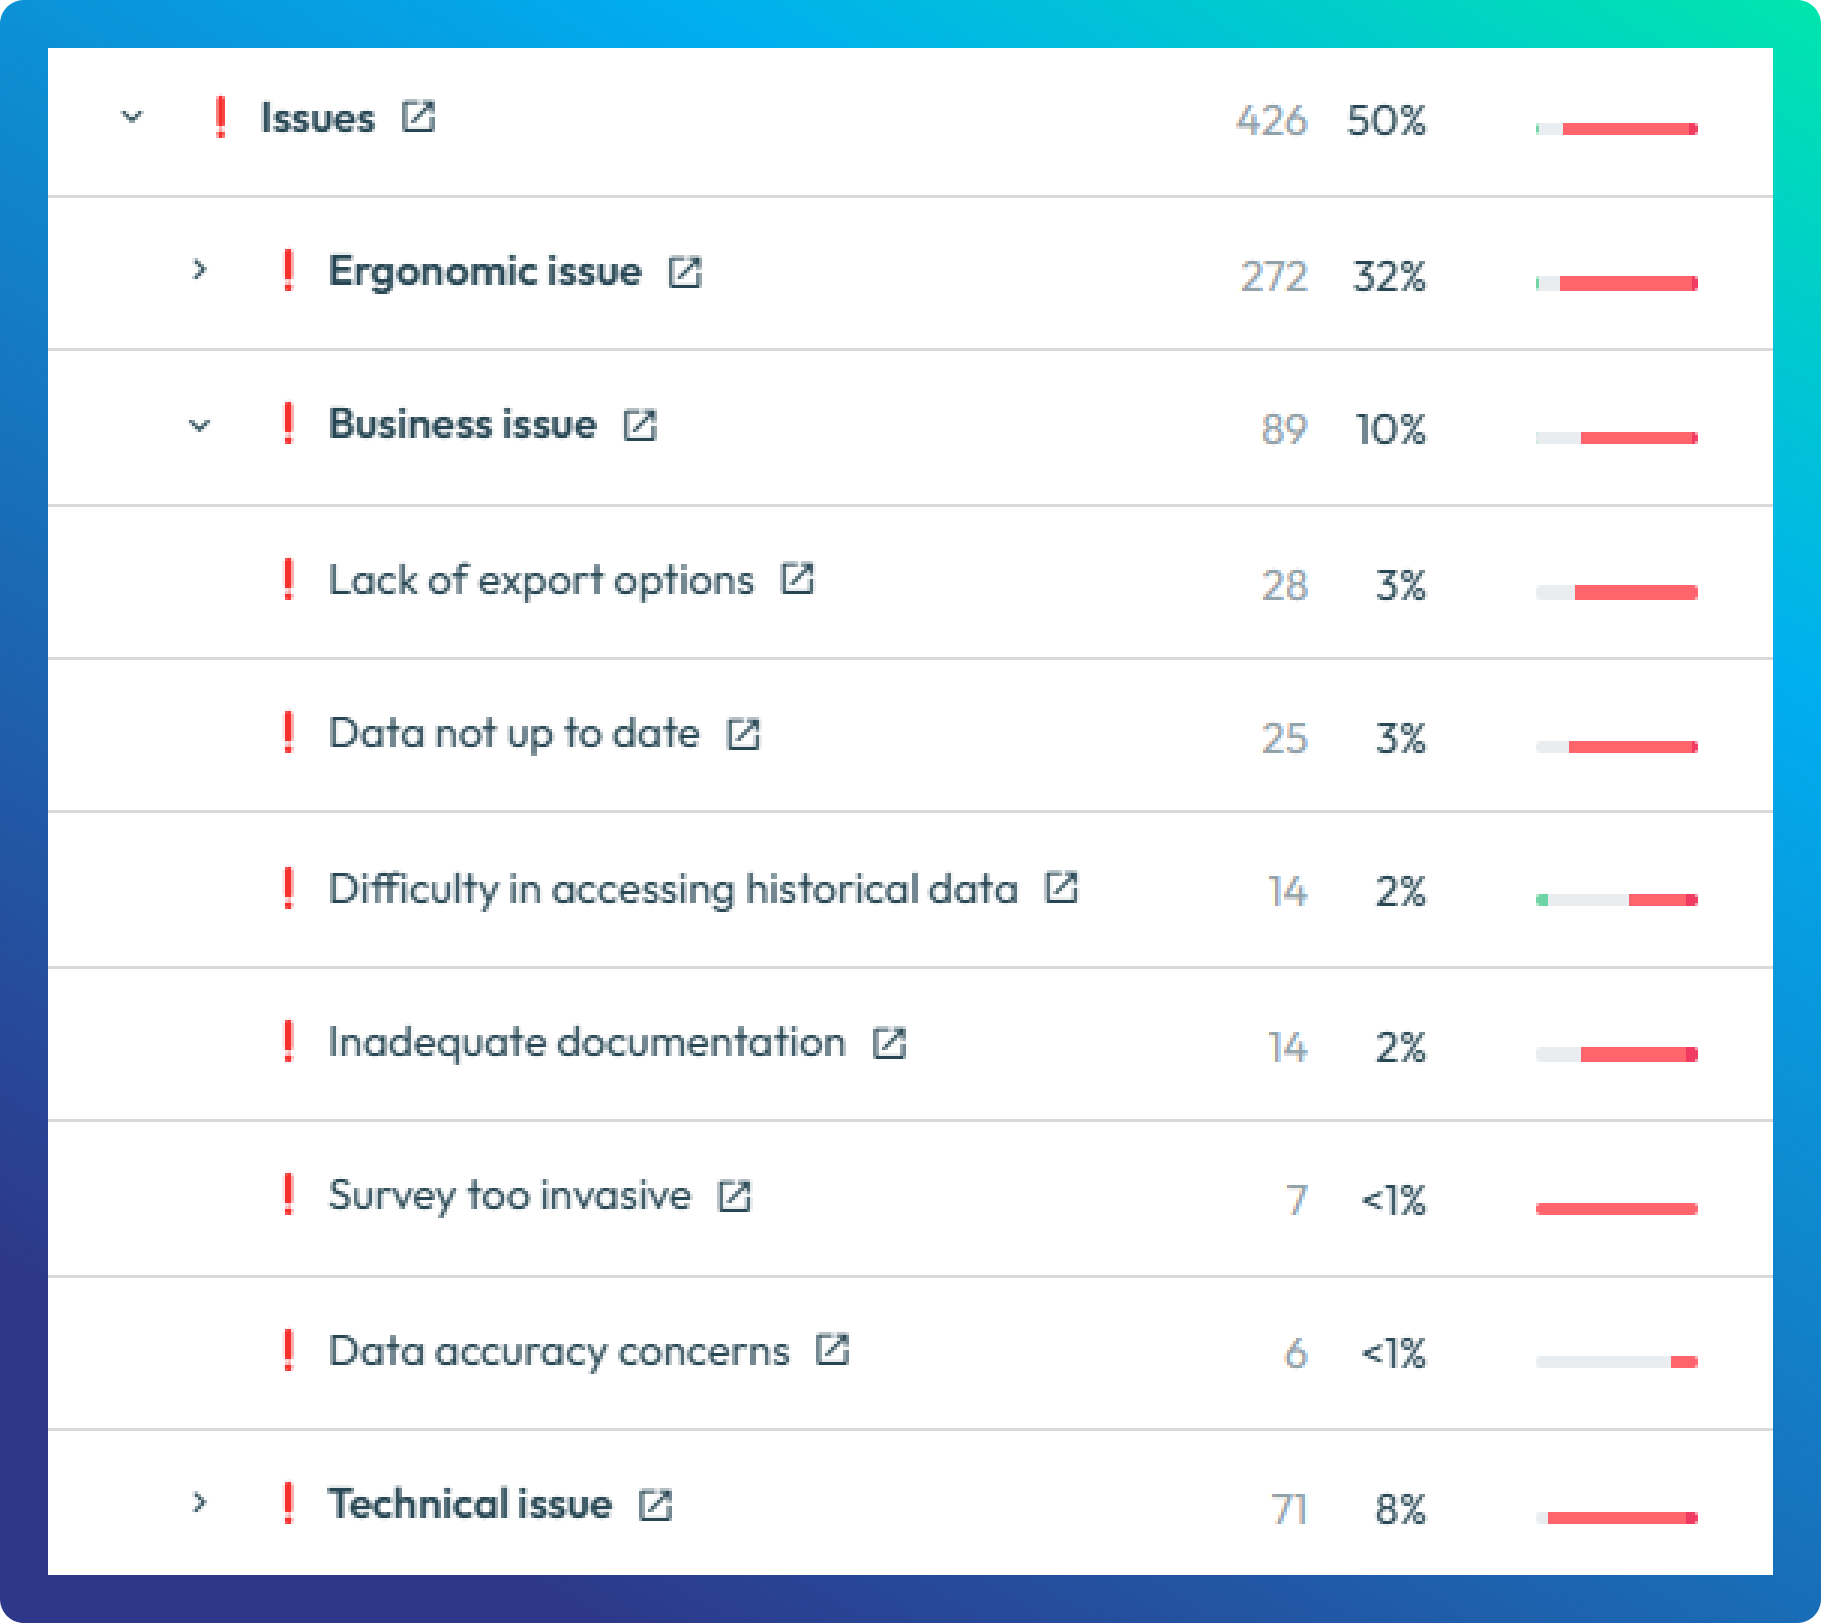Click the Lack of export options label

[540, 580]
